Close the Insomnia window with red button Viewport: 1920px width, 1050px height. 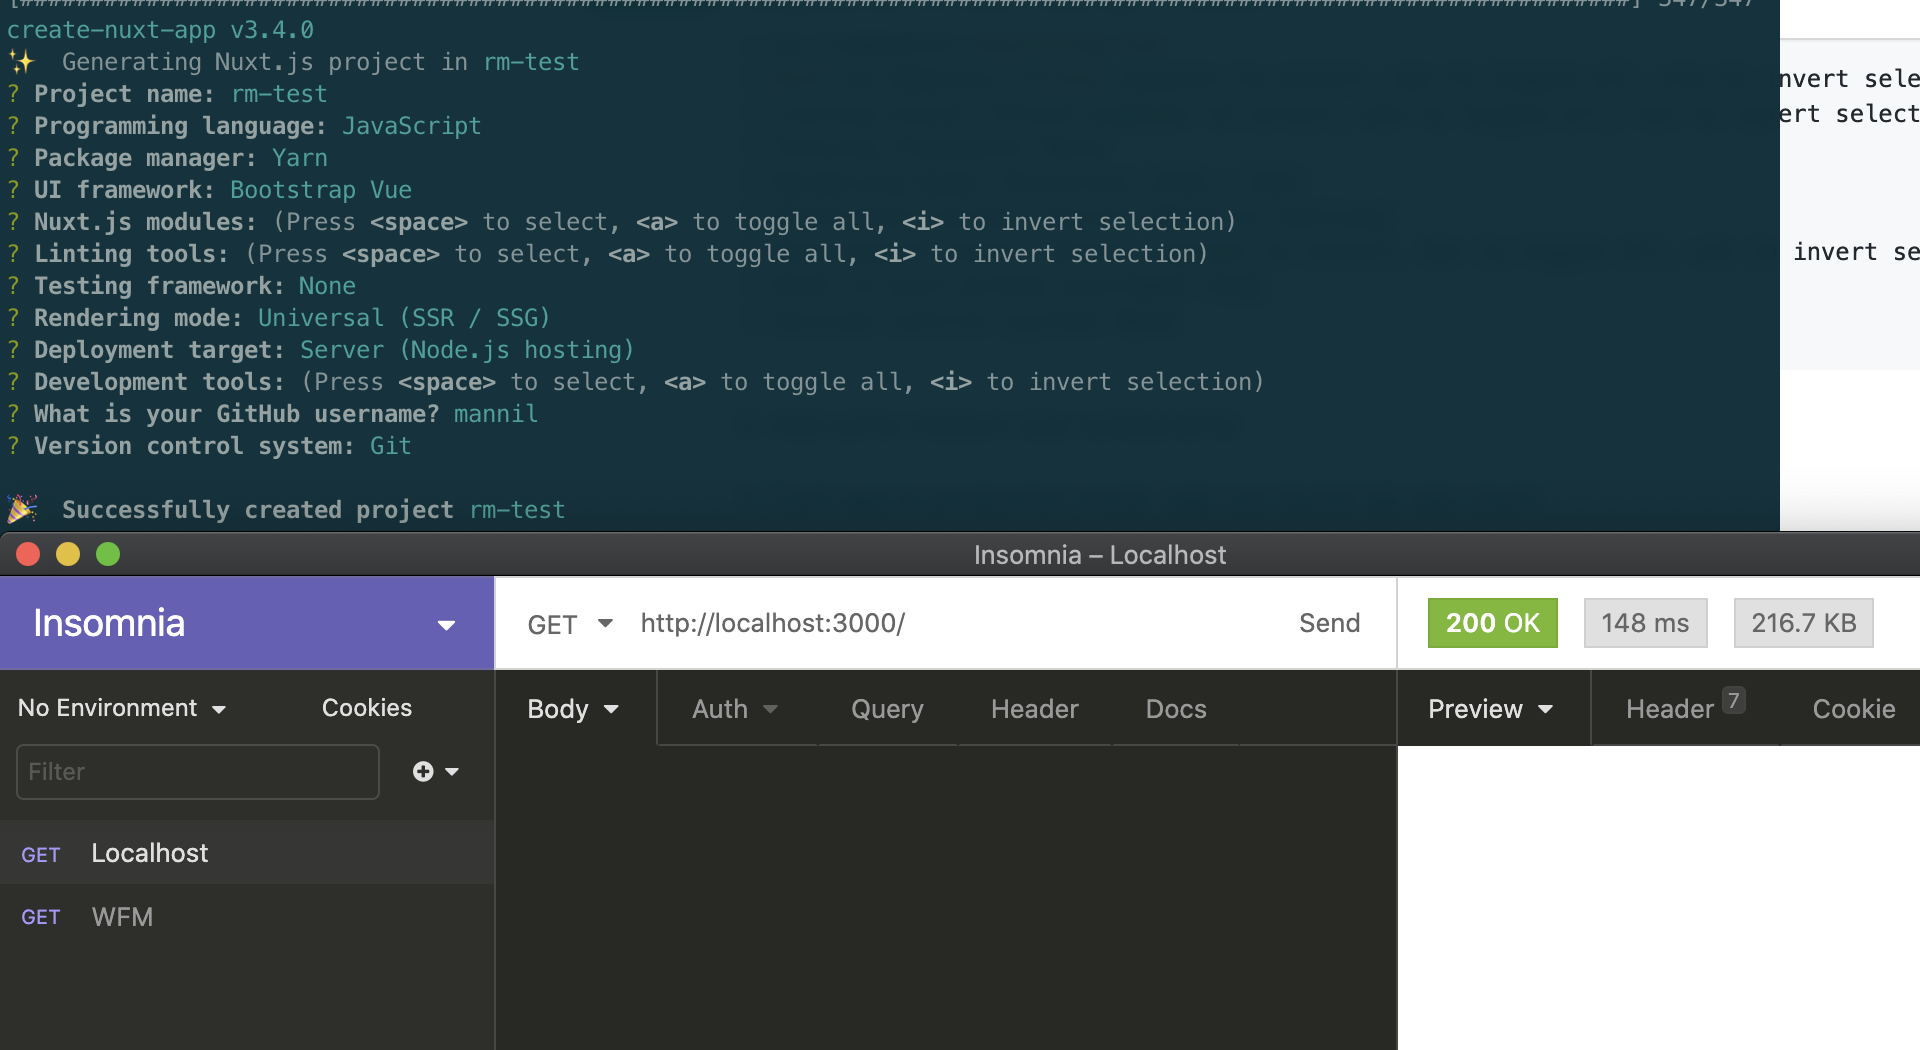28,554
